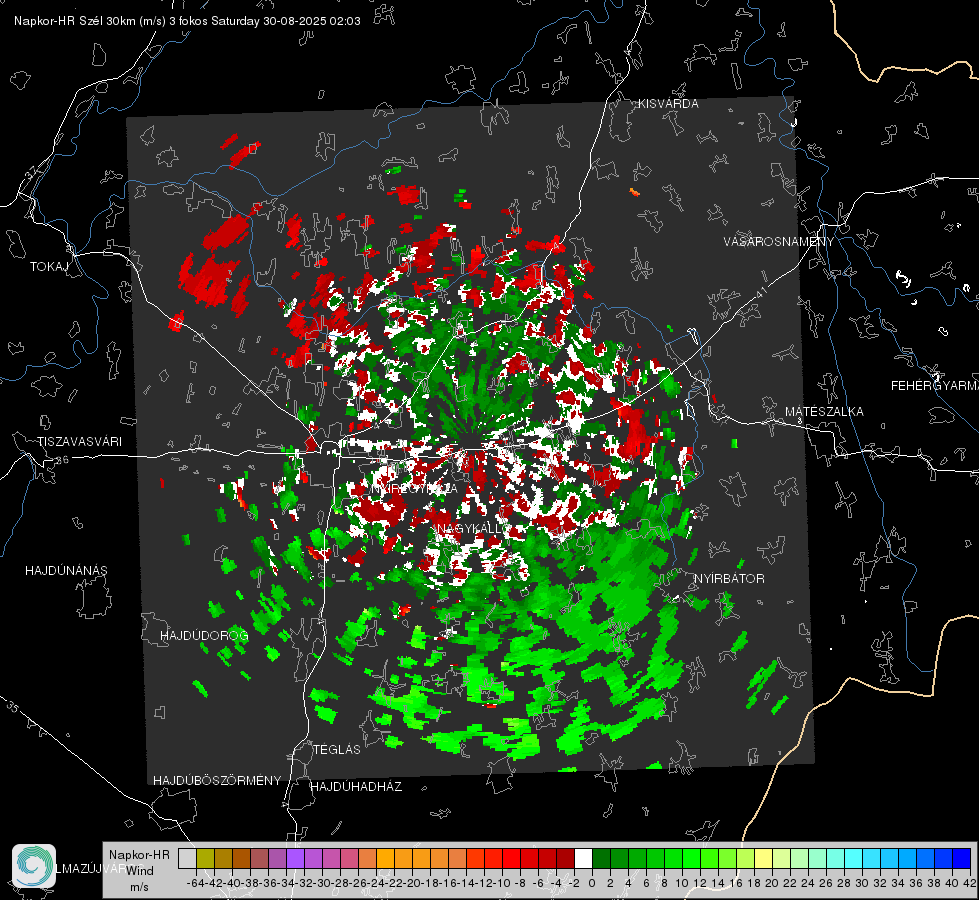Screen dimensions: 979x900
Task: Click the KISVÁRDA city label
Action: [x=668, y=104]
